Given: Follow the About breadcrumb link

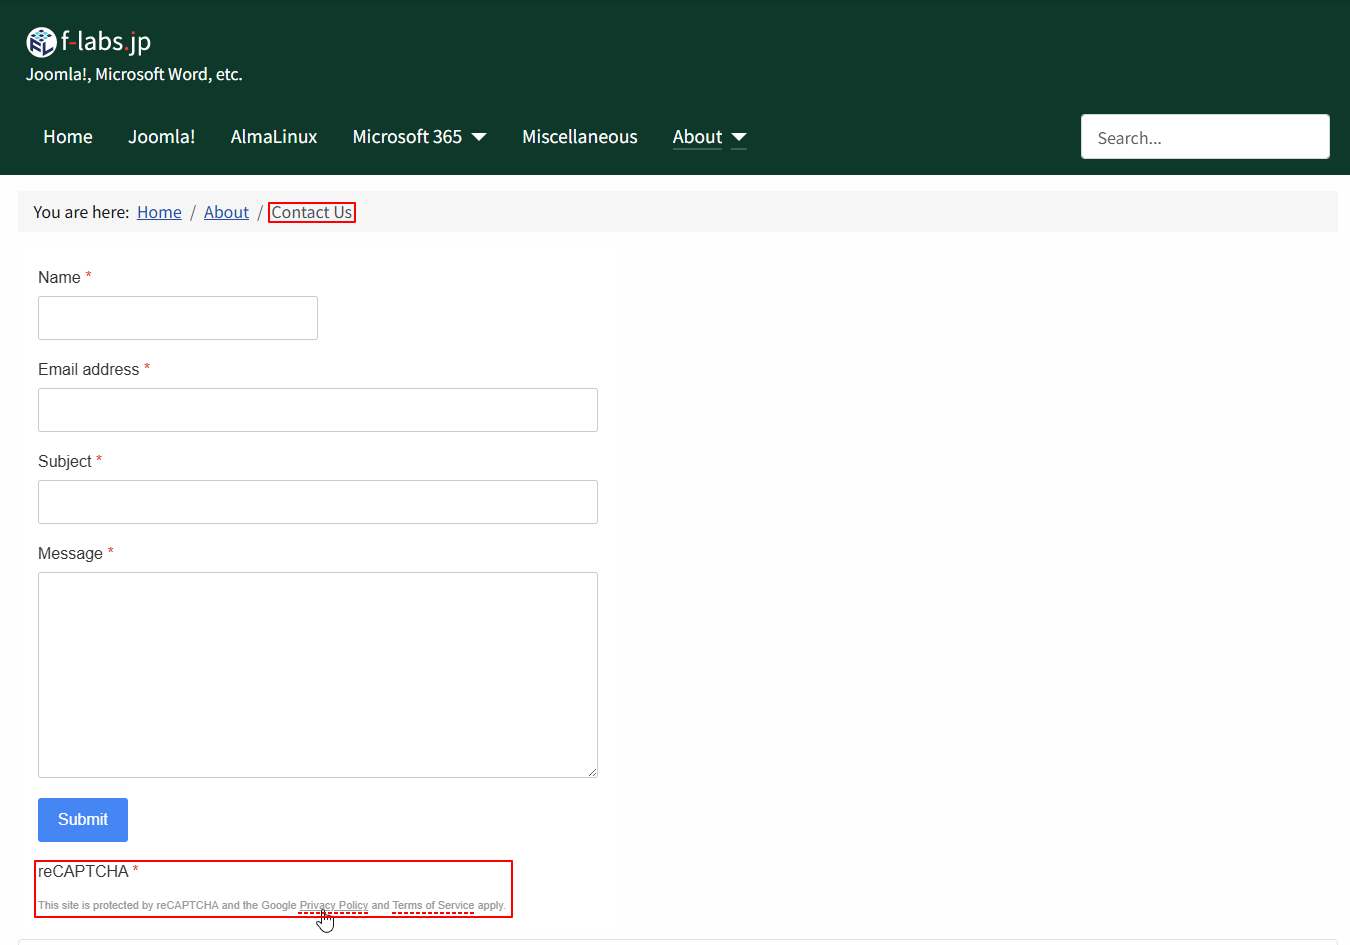Looking at the screenshot, I should click(x=226, y=212).
